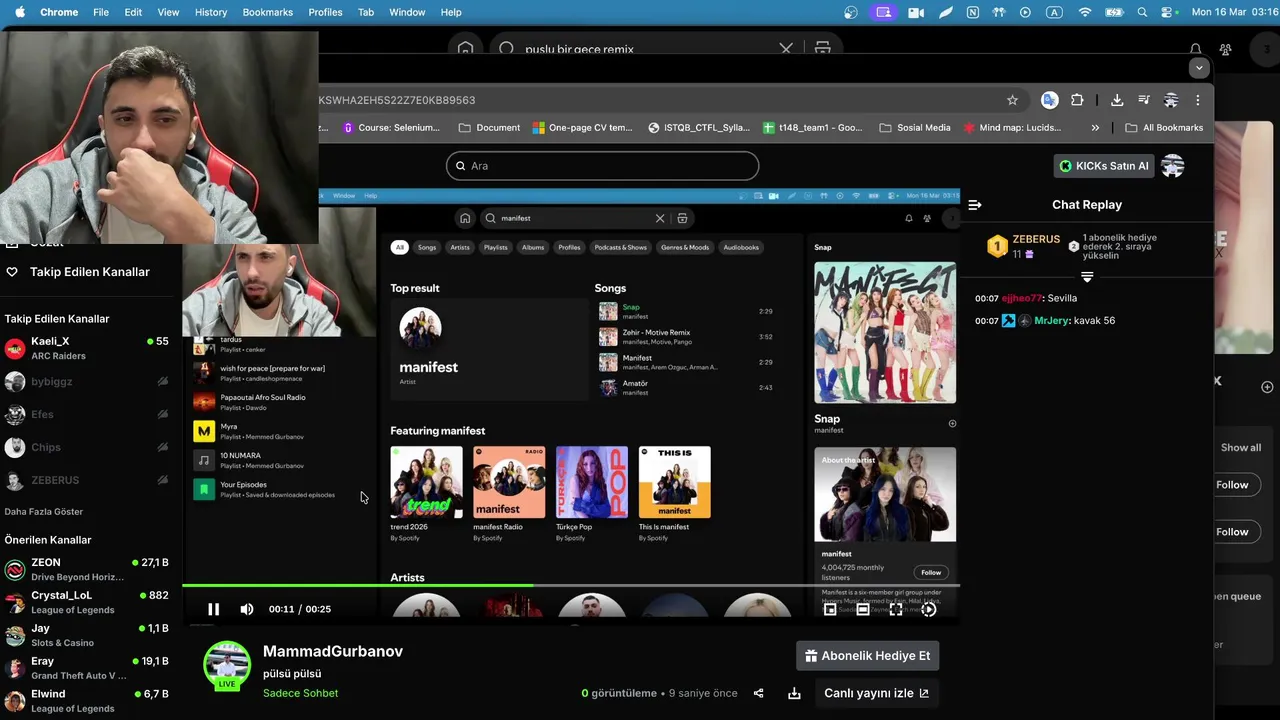
Task: Toggle mini player mode icon
Action: click(x=830, y=609)
